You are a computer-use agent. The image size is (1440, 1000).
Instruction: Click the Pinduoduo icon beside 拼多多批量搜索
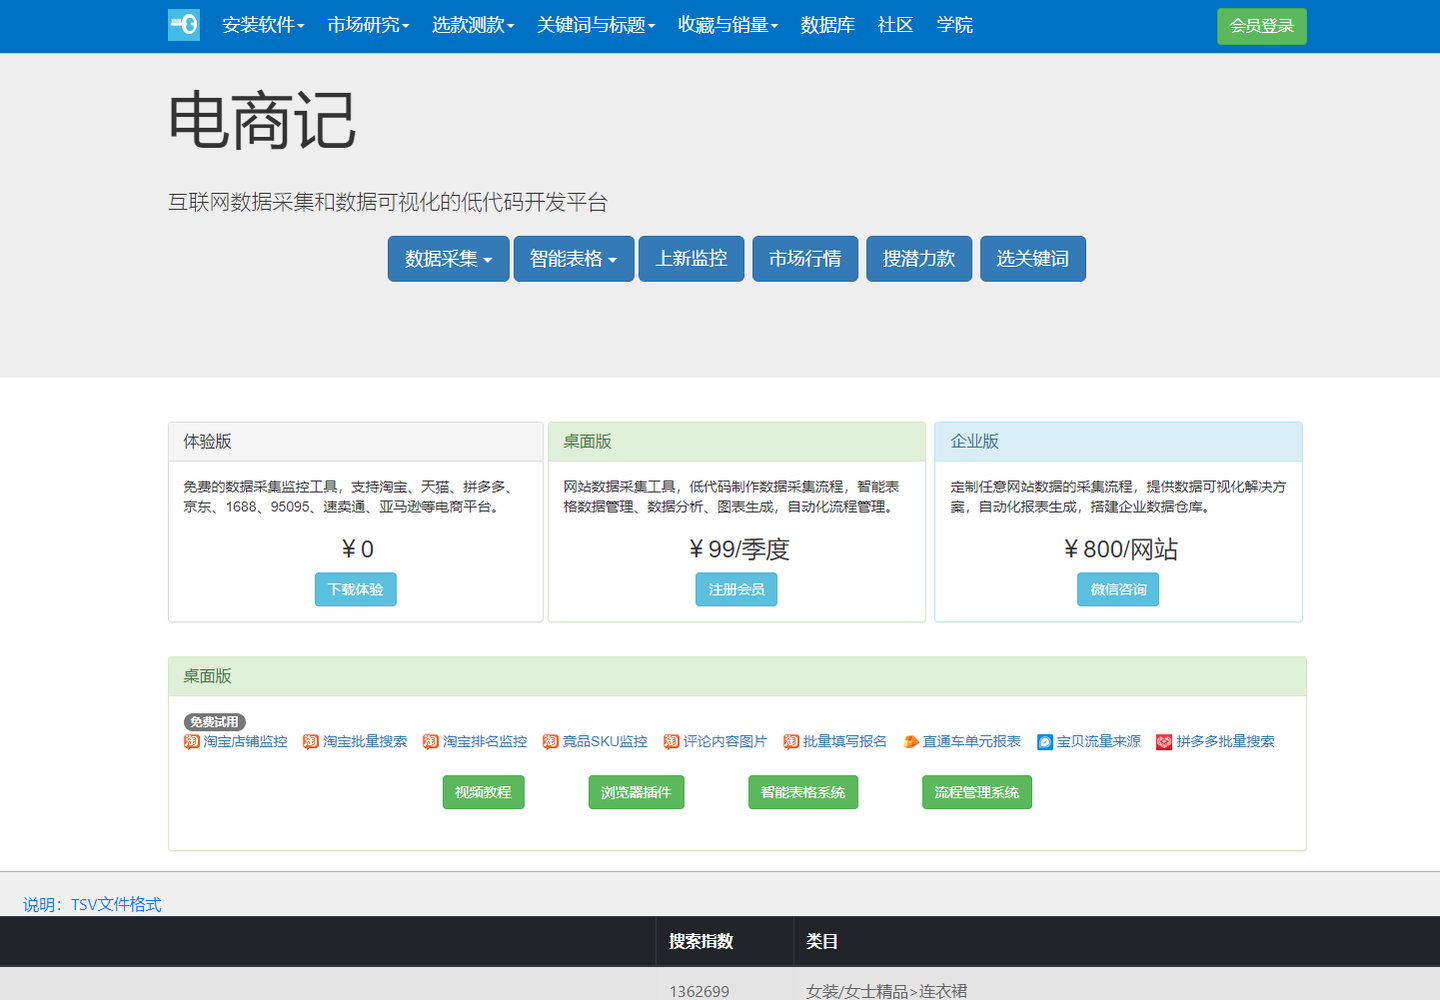click(x=1164, y=742)
